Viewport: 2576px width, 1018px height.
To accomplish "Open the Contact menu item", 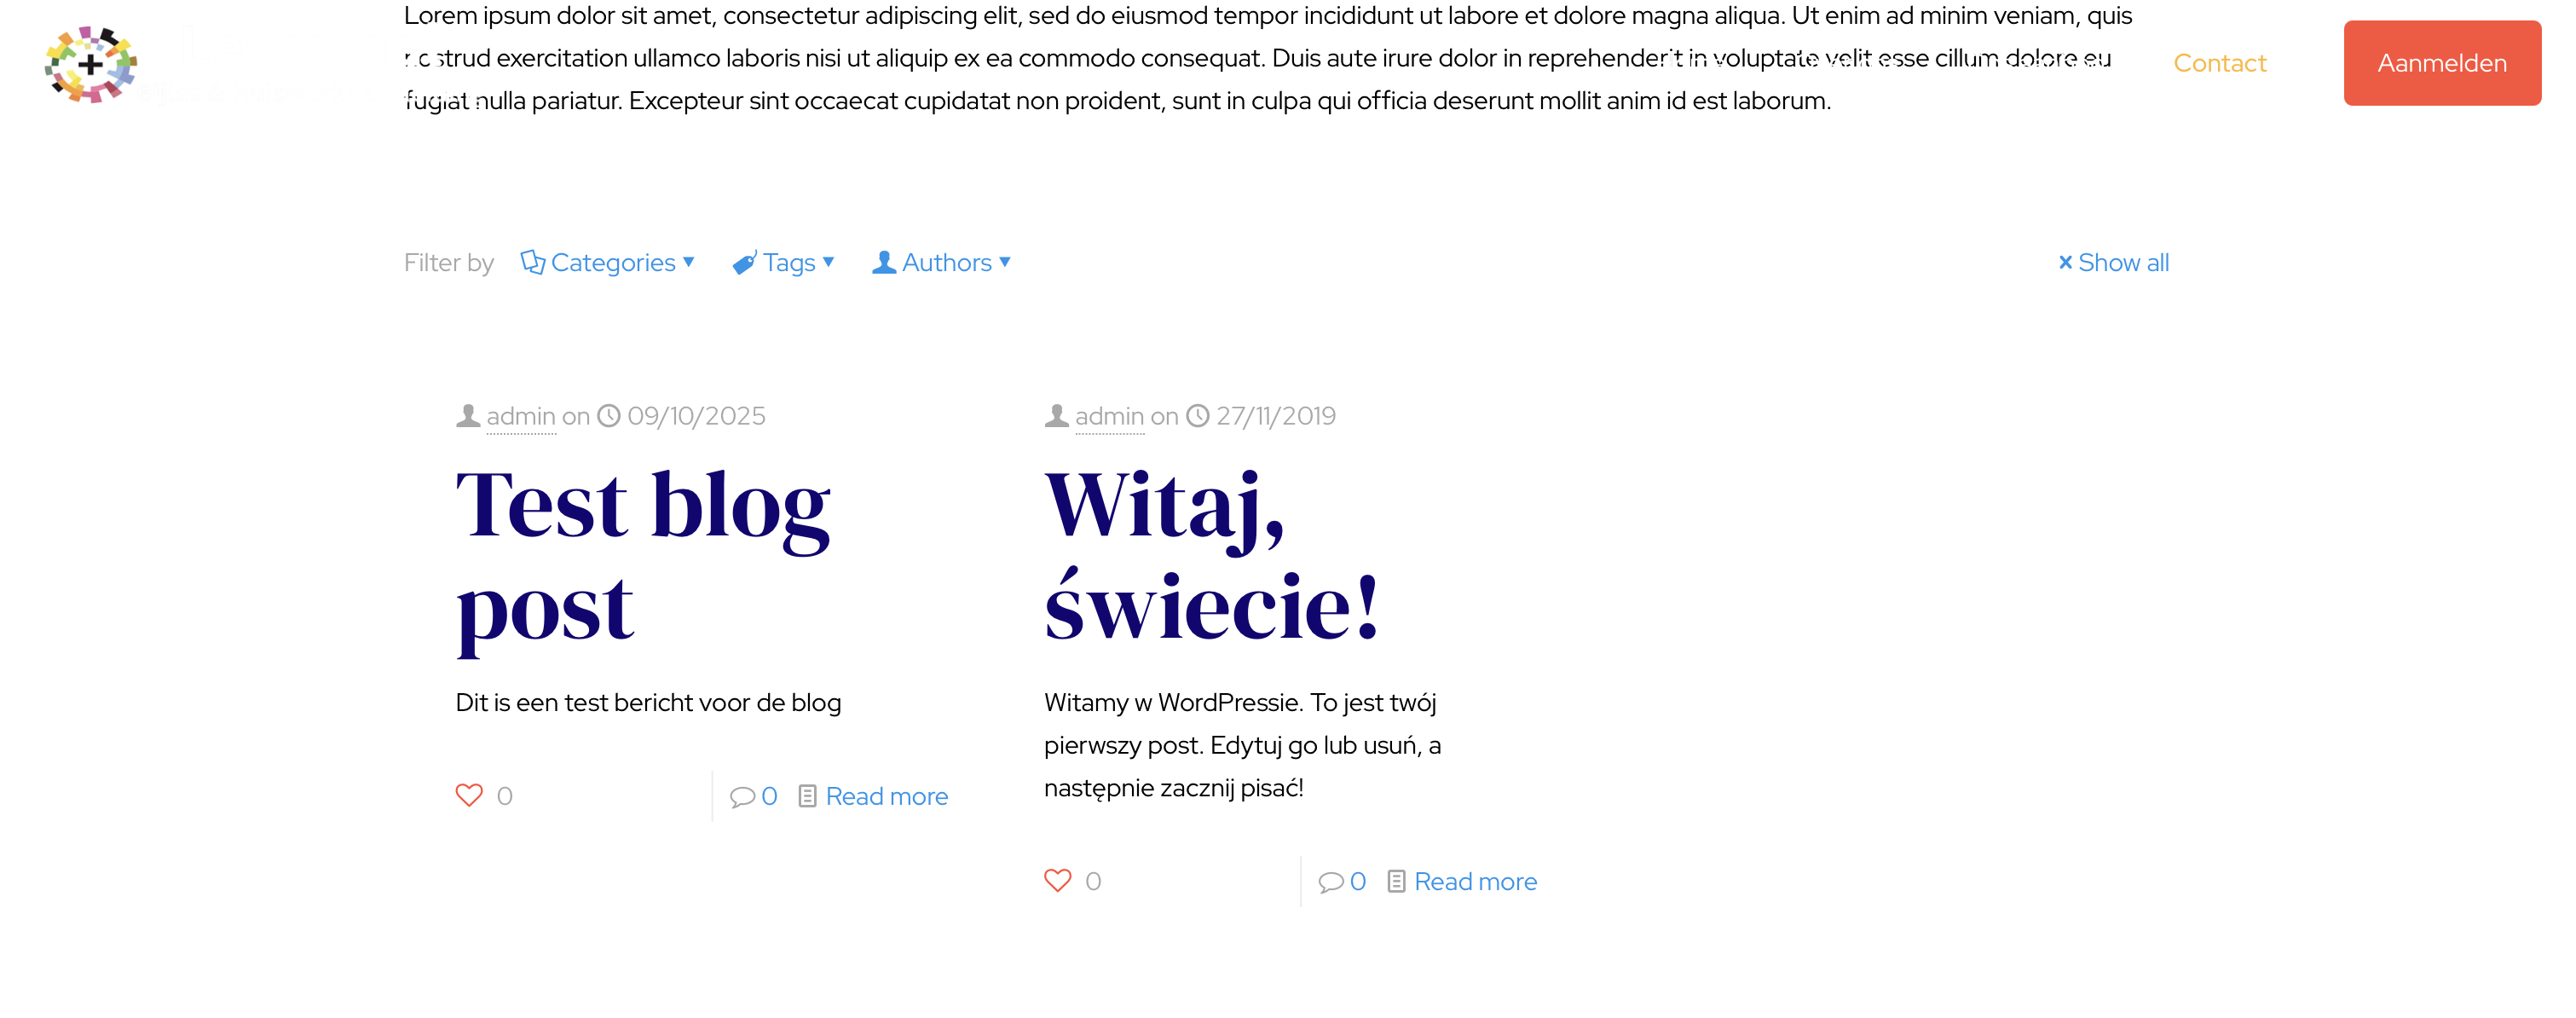I will (2219, 63).
